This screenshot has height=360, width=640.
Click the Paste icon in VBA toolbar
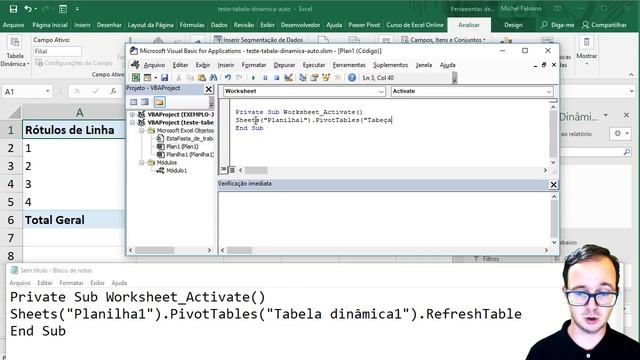pyautogui.click(x=202, y=78)
